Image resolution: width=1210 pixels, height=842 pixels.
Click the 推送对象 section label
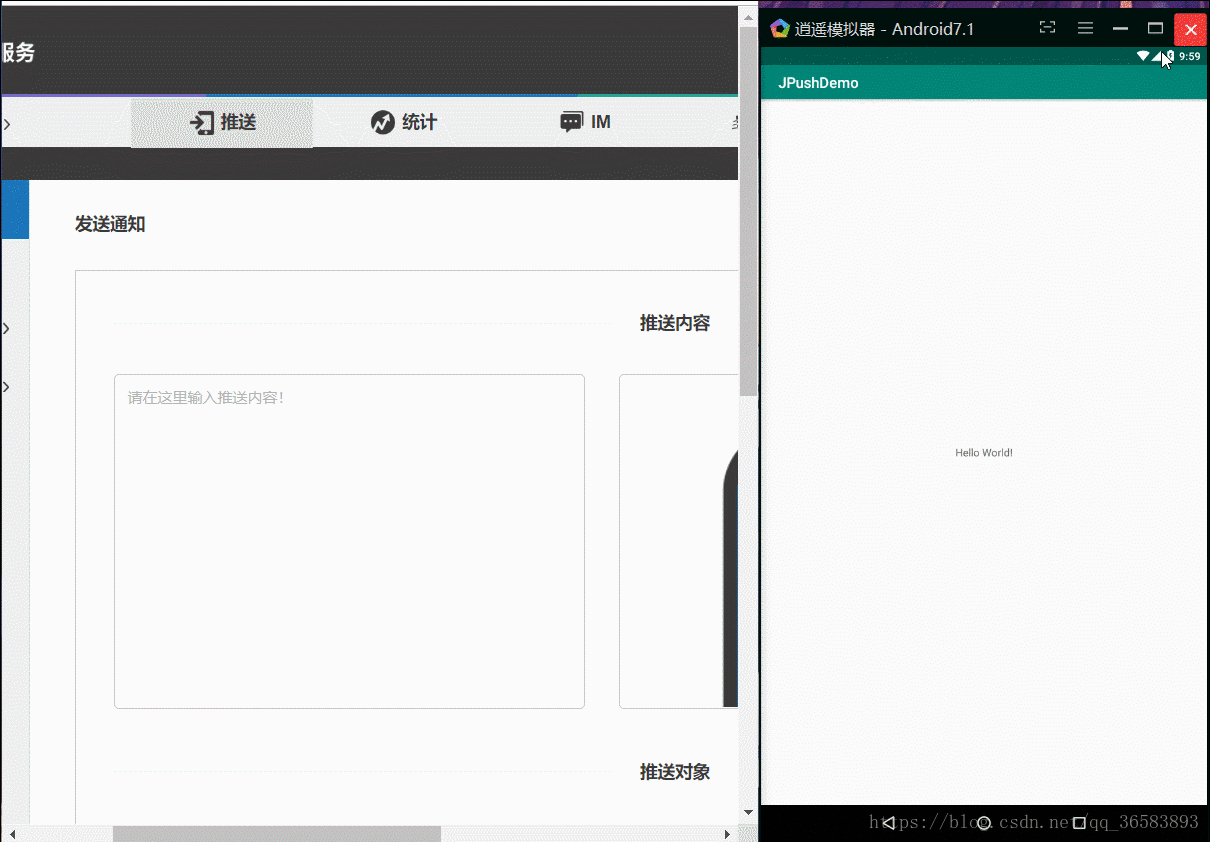point(675,772)
